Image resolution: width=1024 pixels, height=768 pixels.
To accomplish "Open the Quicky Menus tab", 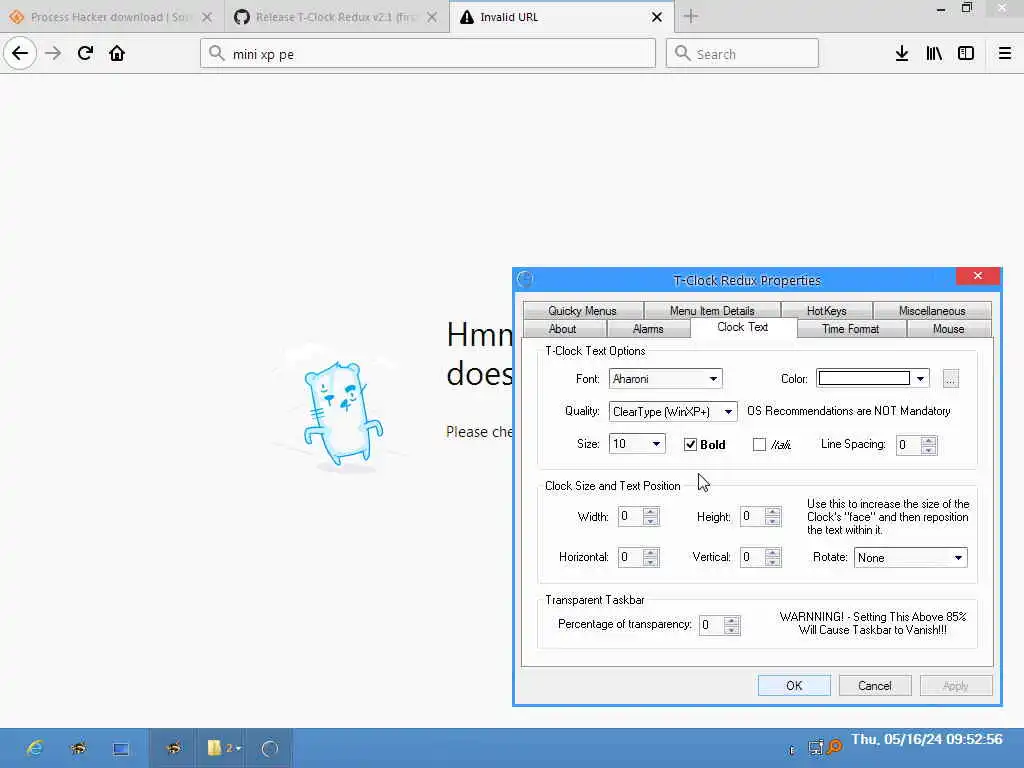I will (583, 310).
